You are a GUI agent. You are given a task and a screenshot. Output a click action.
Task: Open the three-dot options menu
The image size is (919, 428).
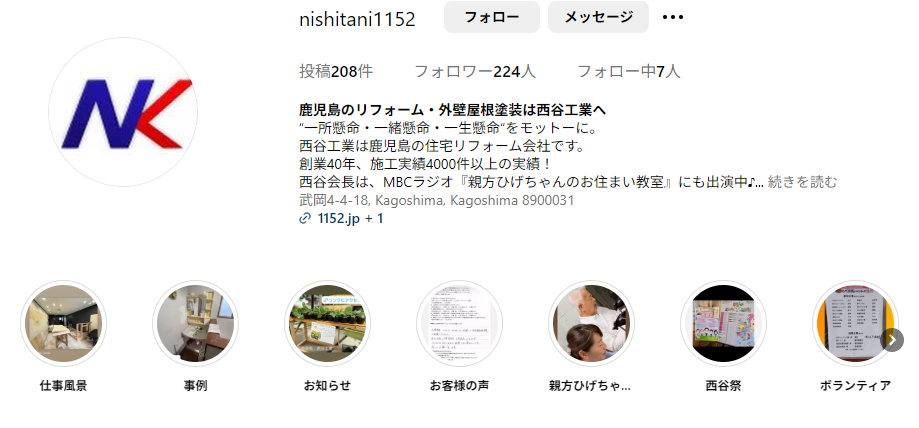click(672, 17)
